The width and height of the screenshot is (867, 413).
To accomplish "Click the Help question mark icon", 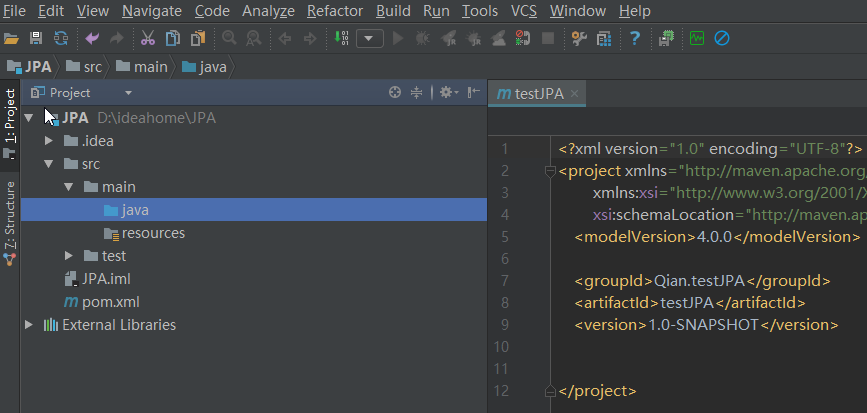I will point(634,39).
